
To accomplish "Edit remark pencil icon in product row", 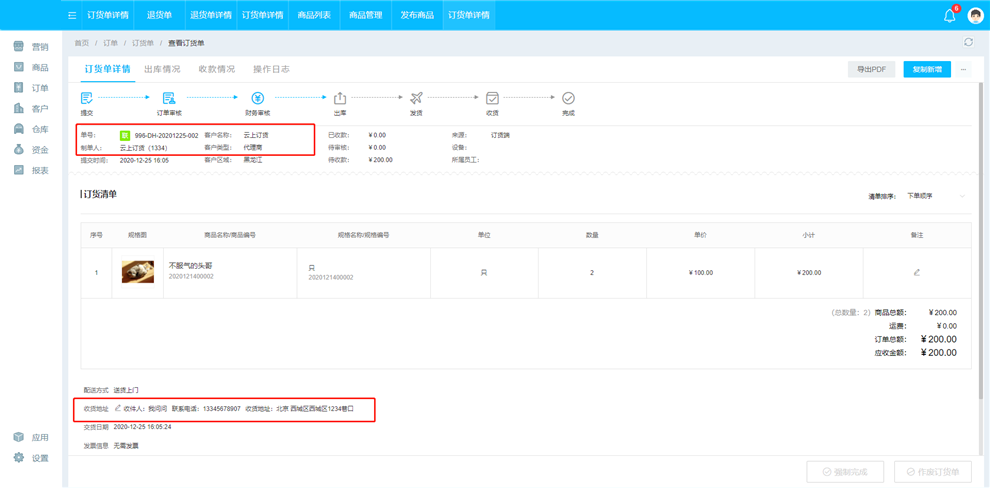I will coord(916,272).
